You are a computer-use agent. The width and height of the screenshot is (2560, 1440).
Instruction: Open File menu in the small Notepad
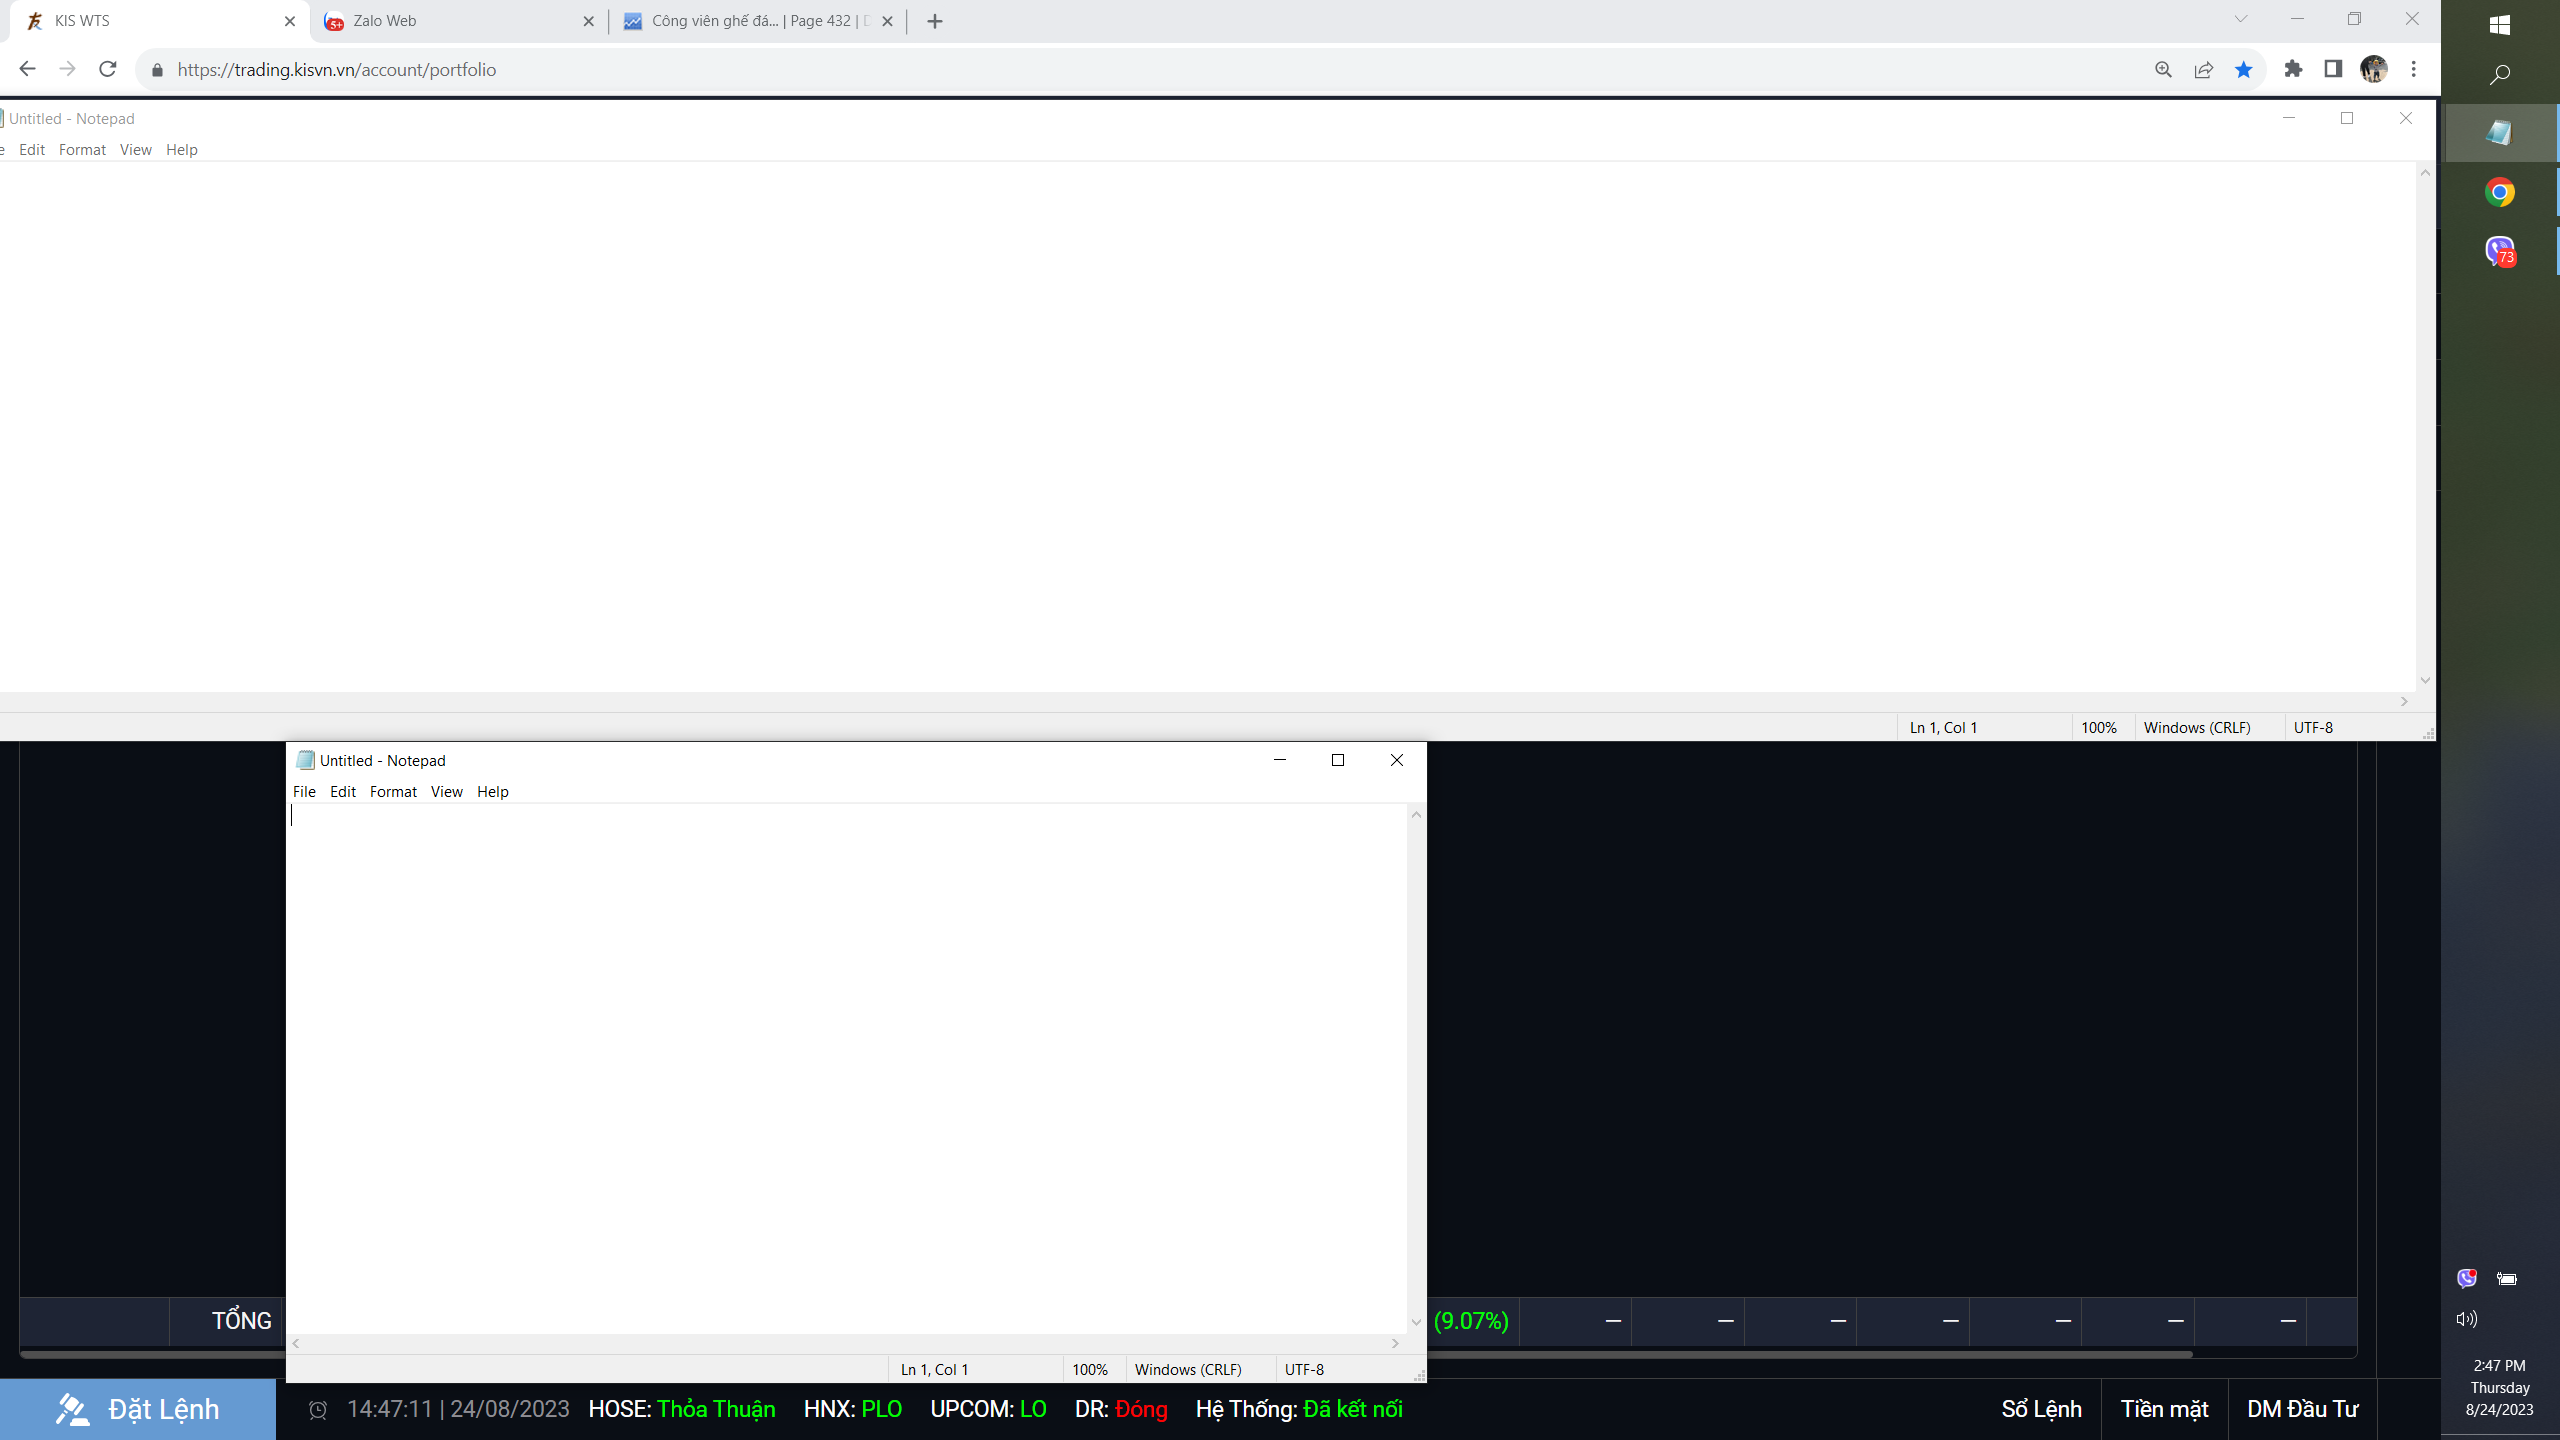(304, 791)
